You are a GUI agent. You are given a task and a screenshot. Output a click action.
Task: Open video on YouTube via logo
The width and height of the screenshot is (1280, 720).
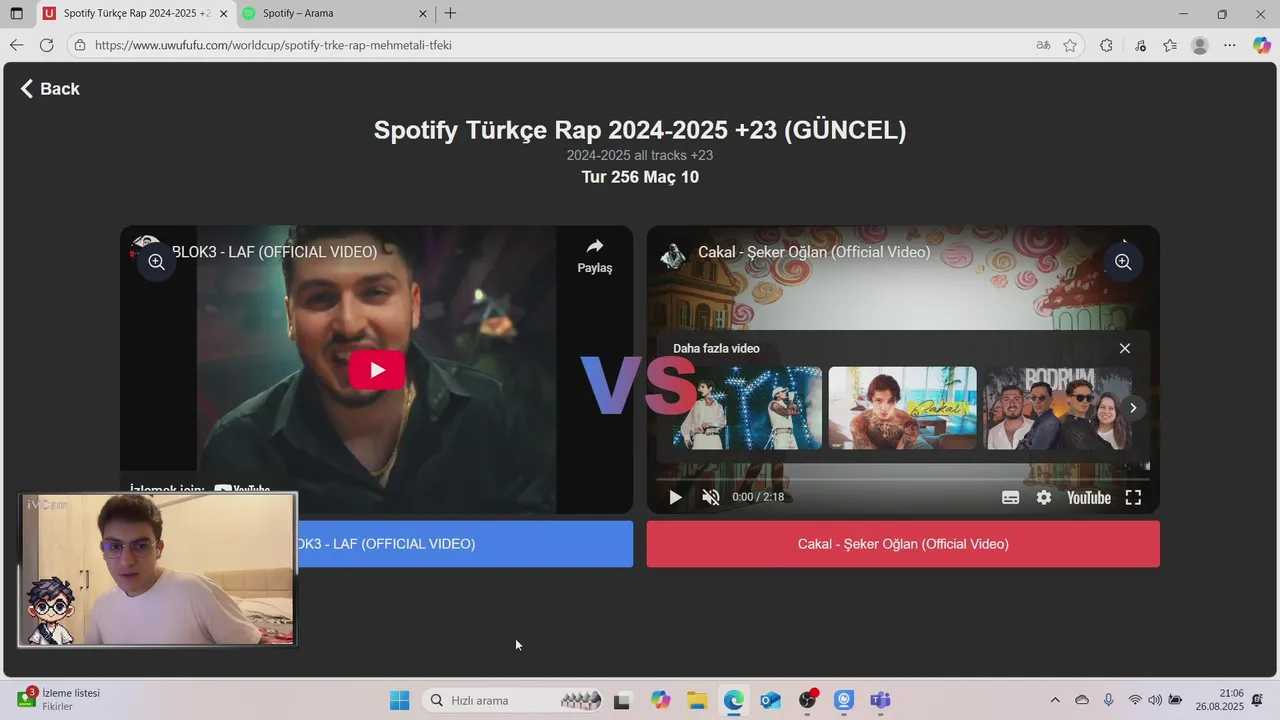click(1089, 497)
